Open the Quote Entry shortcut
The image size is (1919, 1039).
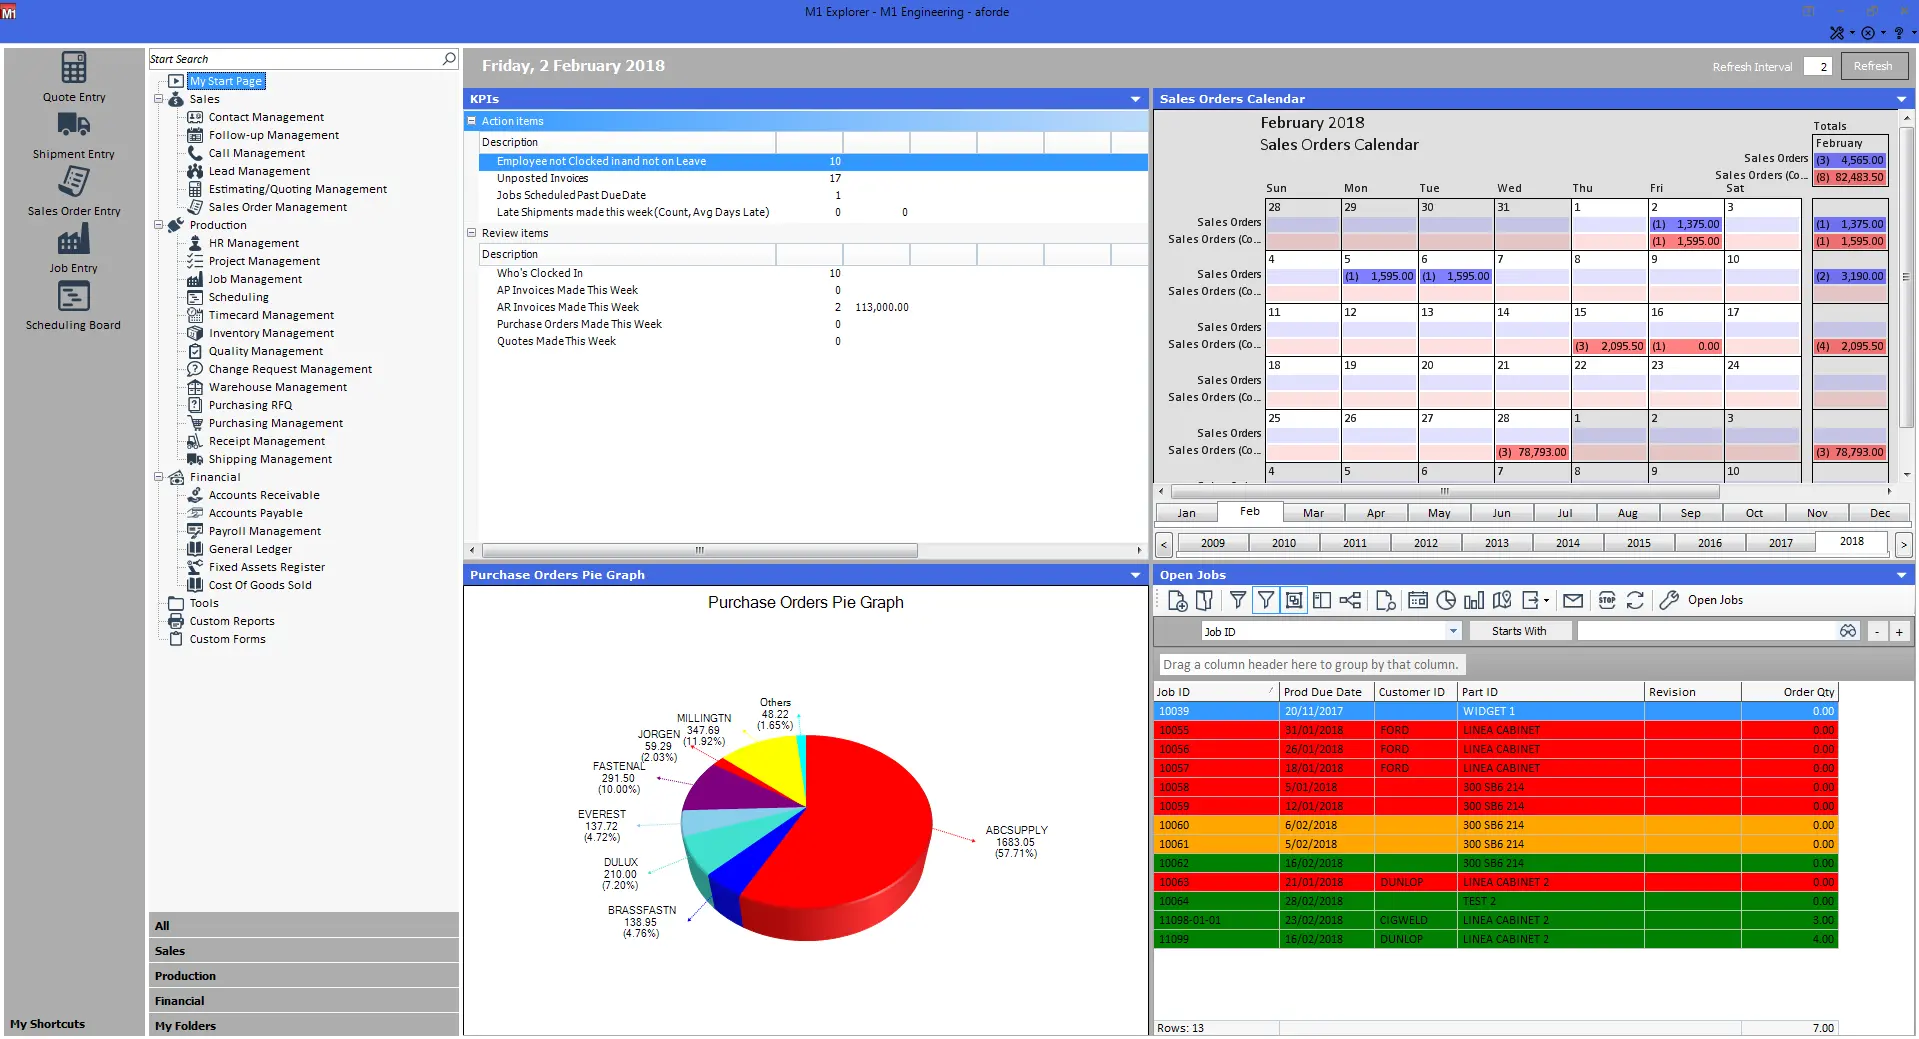point(73,77)
